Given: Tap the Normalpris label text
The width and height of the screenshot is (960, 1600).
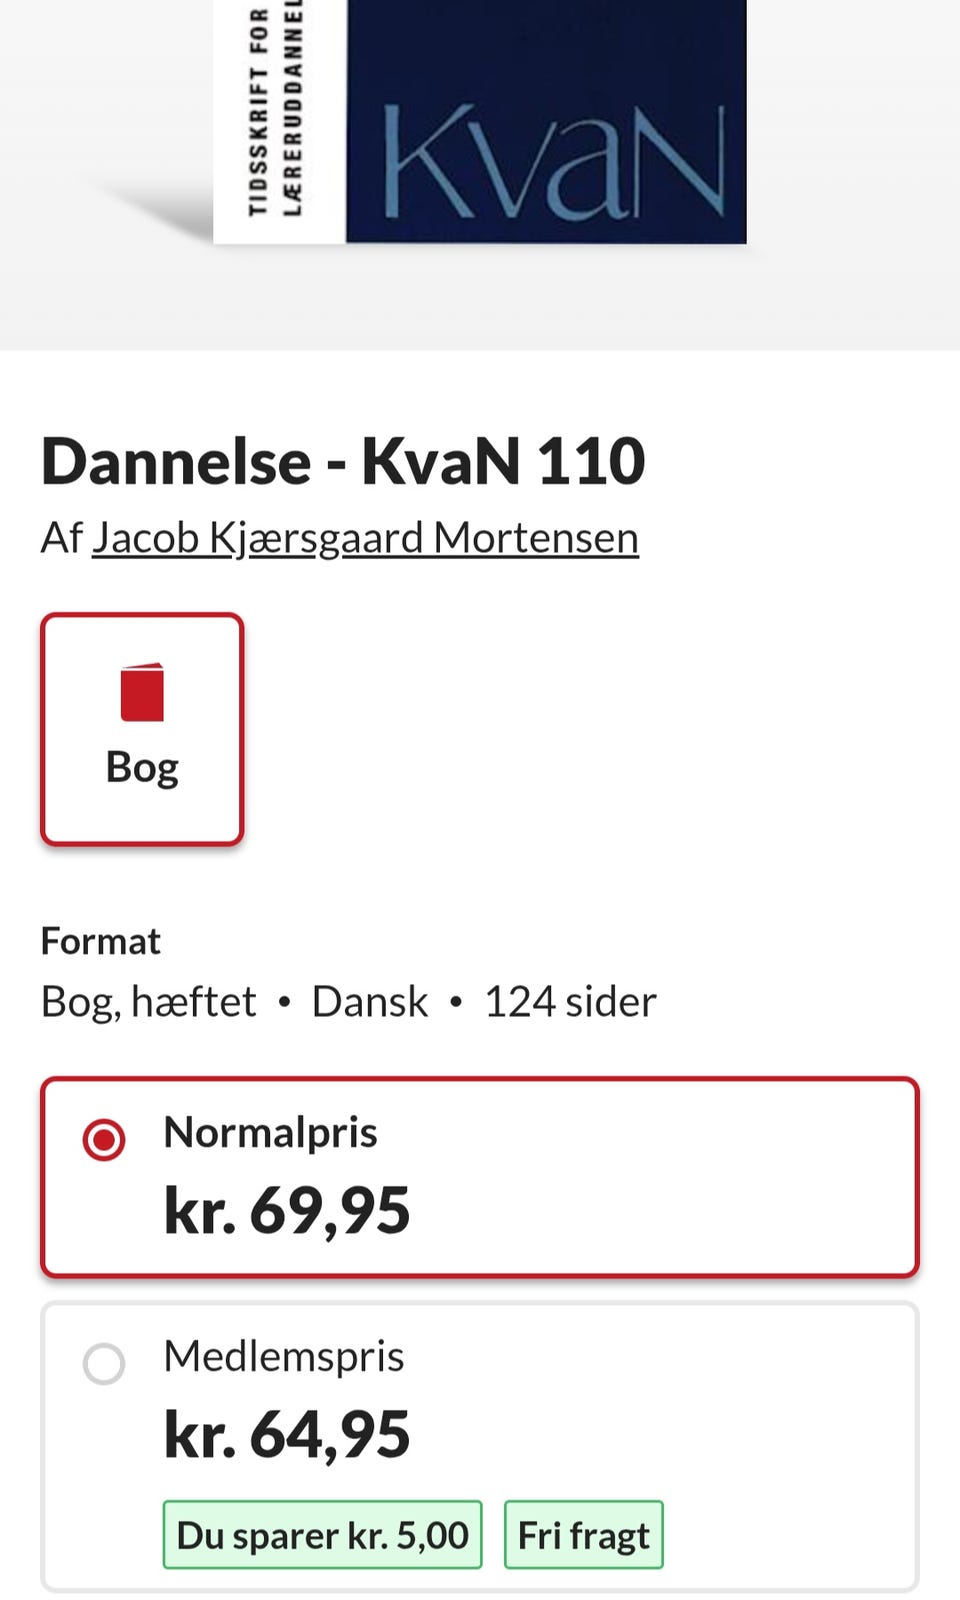Looking at the screenshot, I should coord(270,1133).
